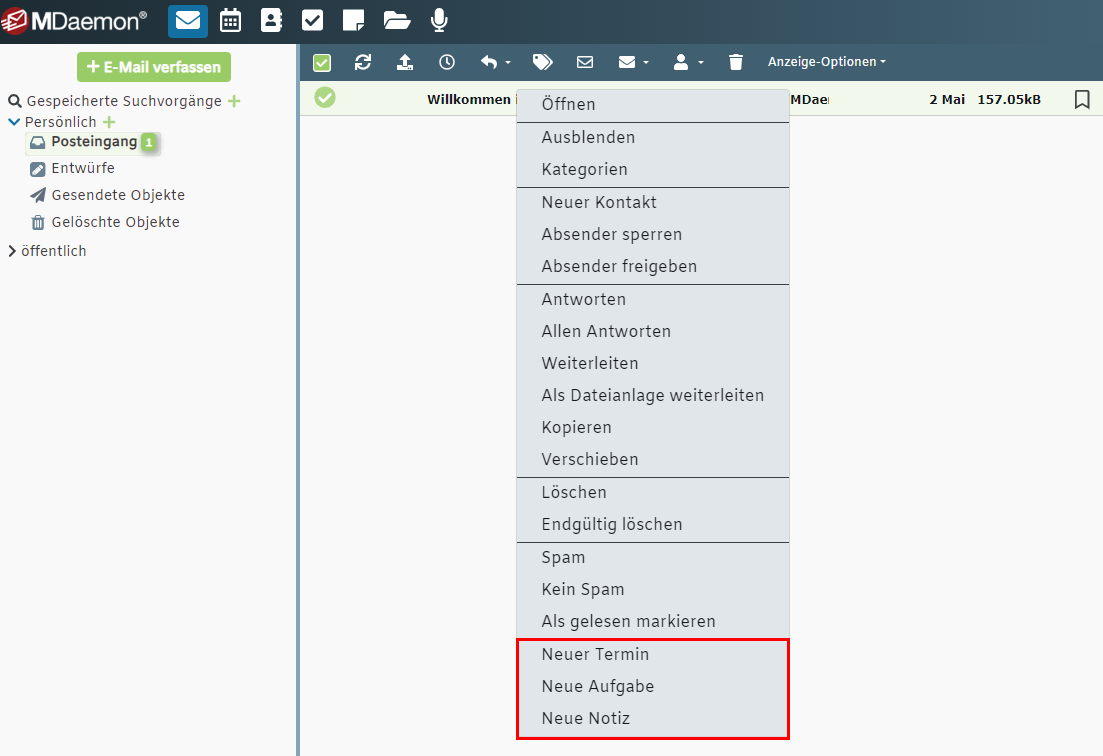The width and height of the screenshot is (1103, 756).
Task: Open the Documents folder icon
Action: click(x=397, y=20)
